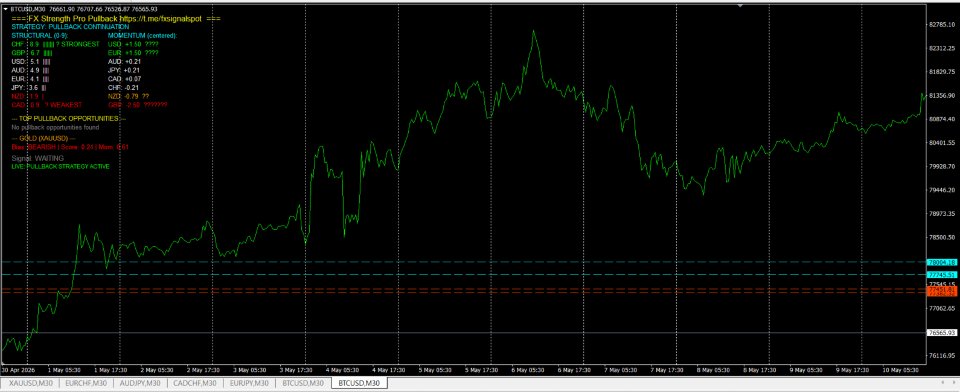Click the 'NZD: -0.79' momentum row

[129, 96]
